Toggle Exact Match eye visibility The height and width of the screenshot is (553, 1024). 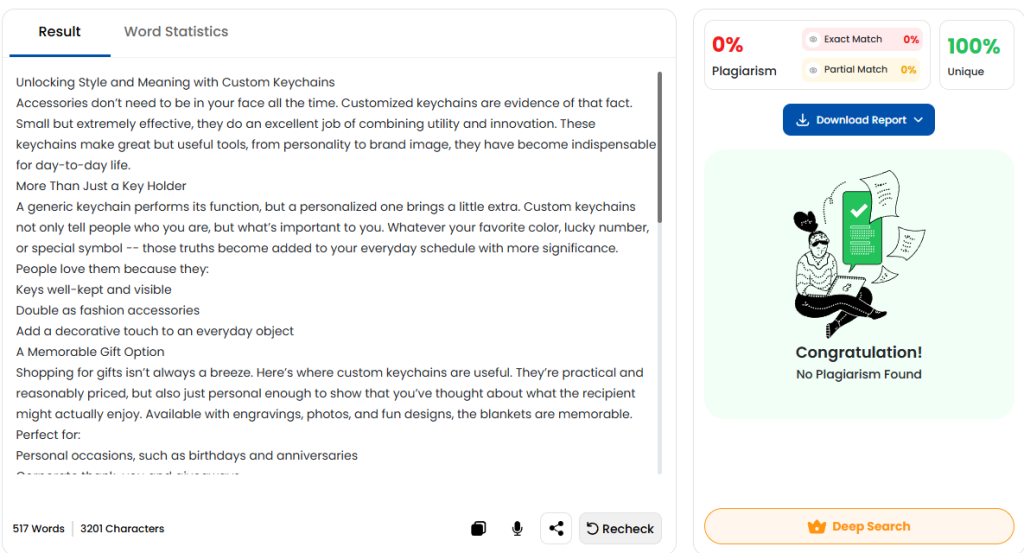pos(813,40)
